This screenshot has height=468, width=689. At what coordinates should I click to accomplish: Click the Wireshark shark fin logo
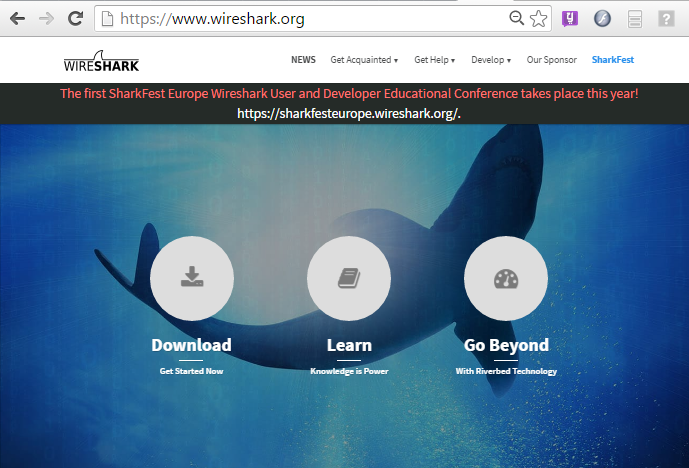101,61
